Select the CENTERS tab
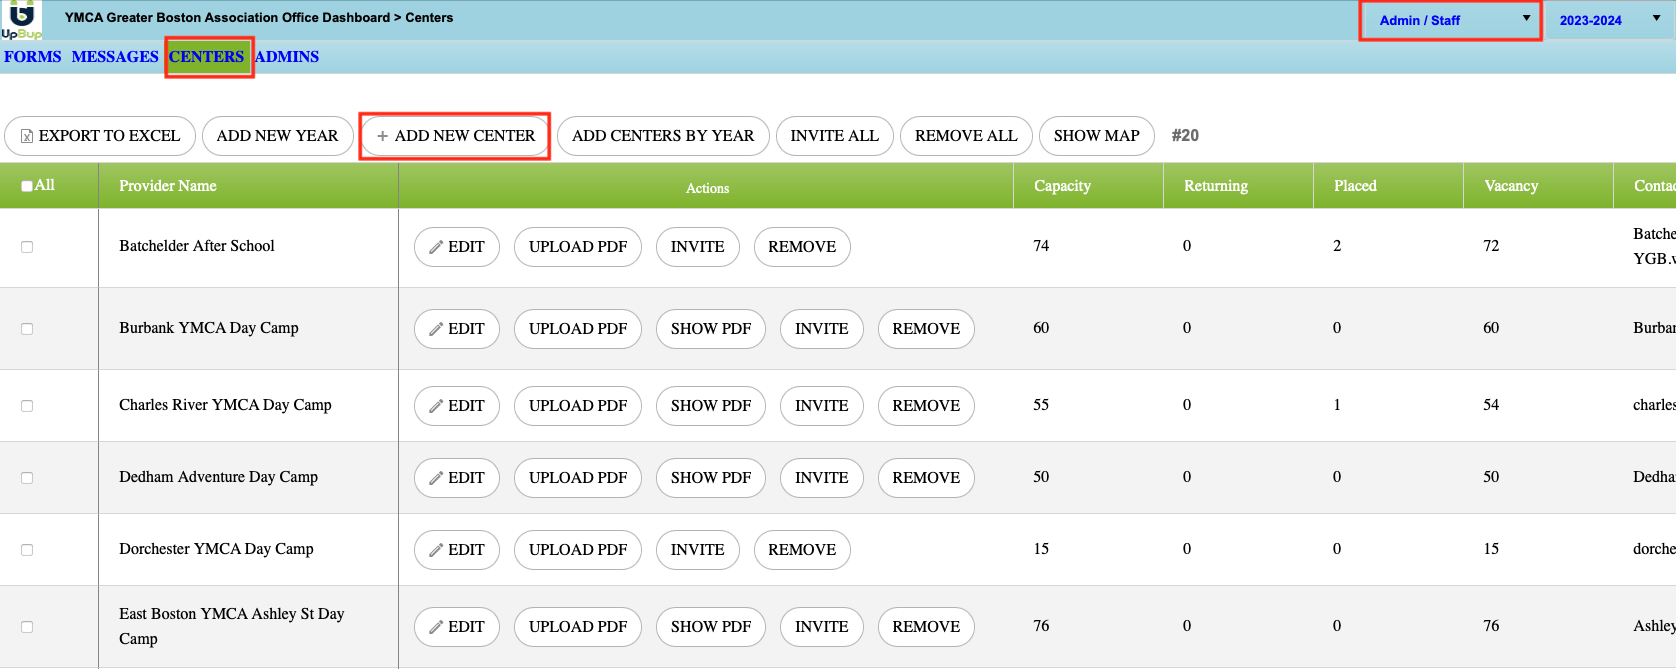This screenshot has height=669, width=1676. [x=207, y=57]
